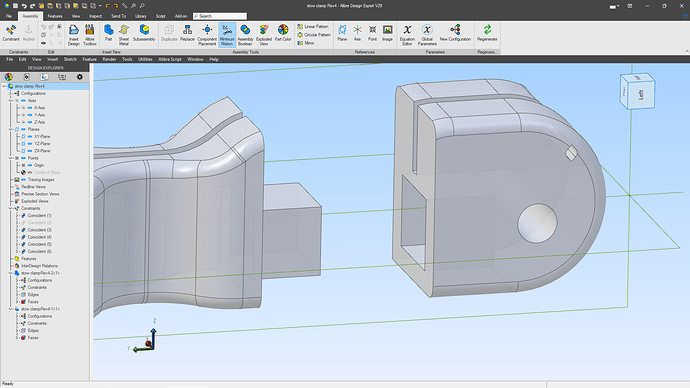This screenshot has width=690, height=388.
Task: Collapse the Planes tree node
Action: tap(11, 129)
